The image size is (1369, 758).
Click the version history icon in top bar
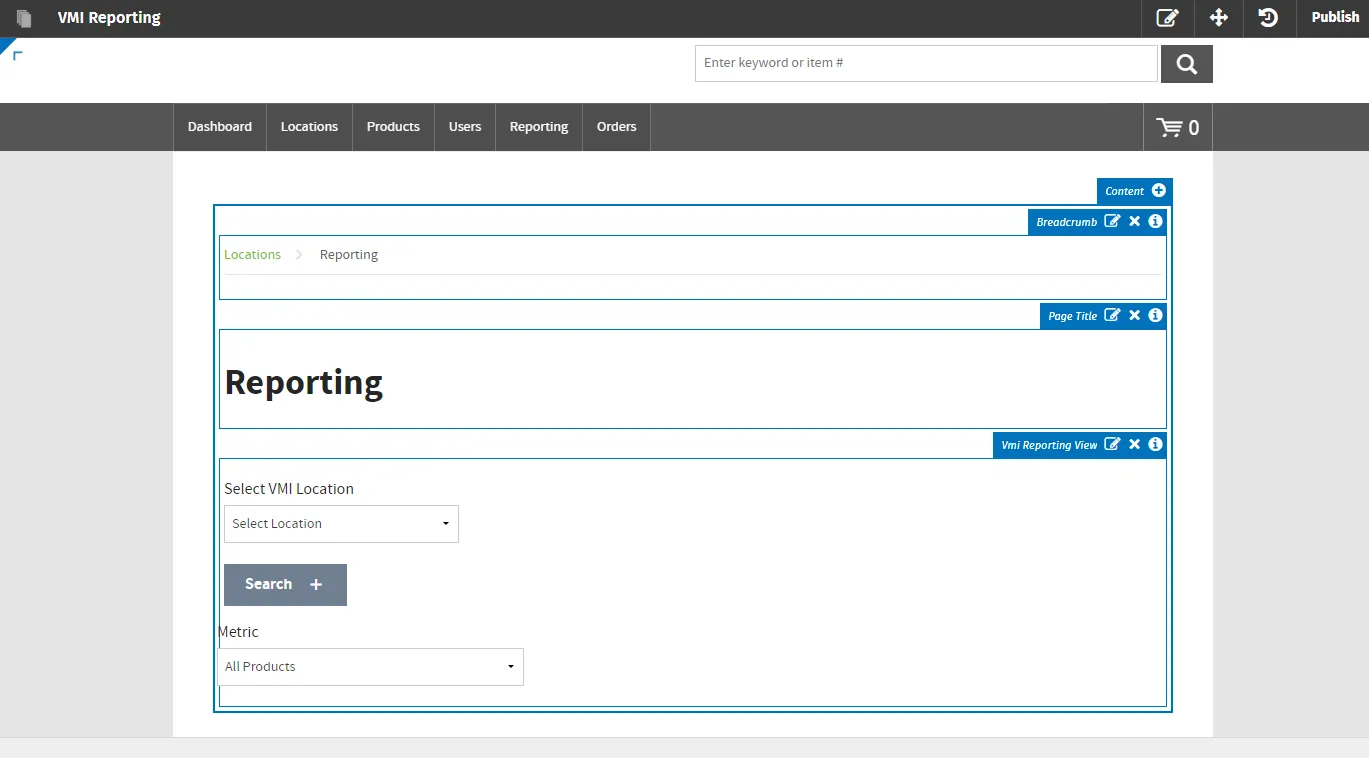[x=1269, y=18]
